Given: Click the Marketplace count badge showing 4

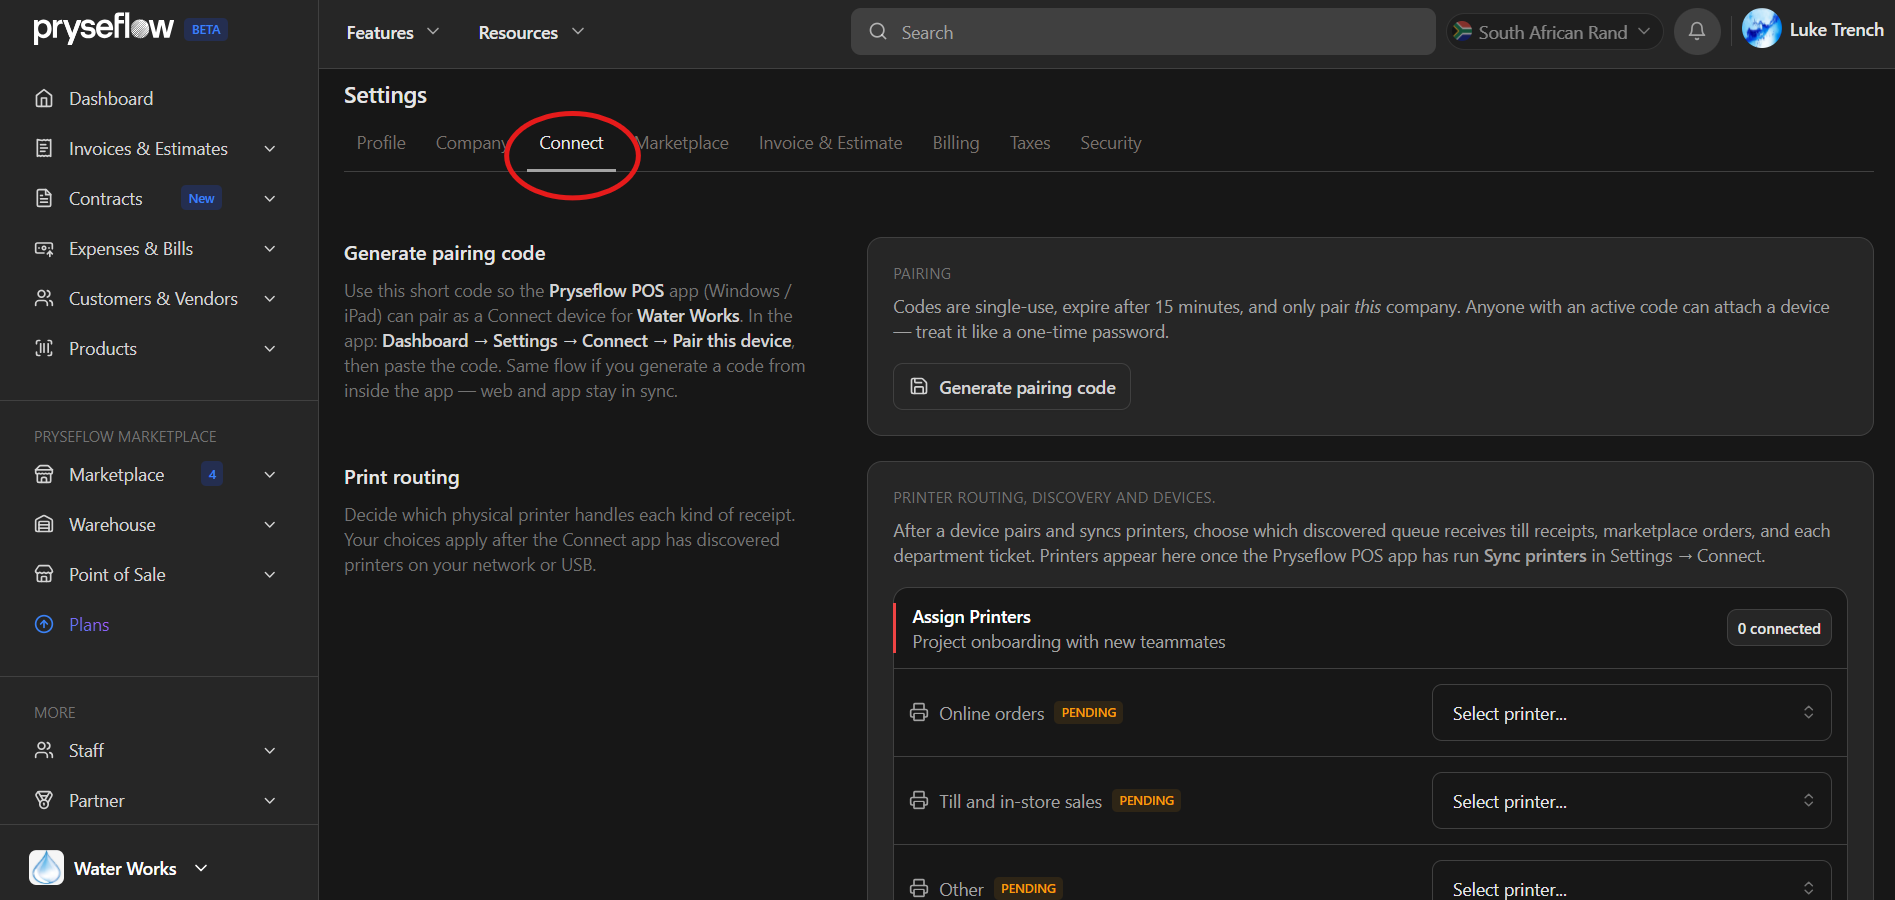Looking at the screenshot, I should point(212,474).
